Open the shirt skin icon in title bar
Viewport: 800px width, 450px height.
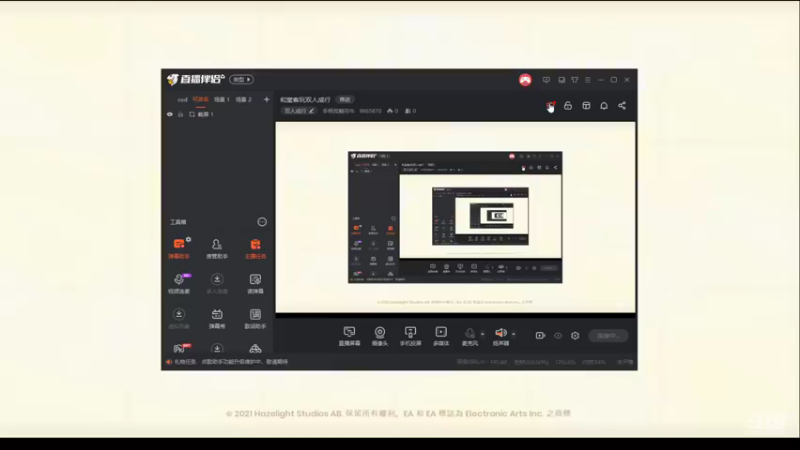click(x=575, y=80)
